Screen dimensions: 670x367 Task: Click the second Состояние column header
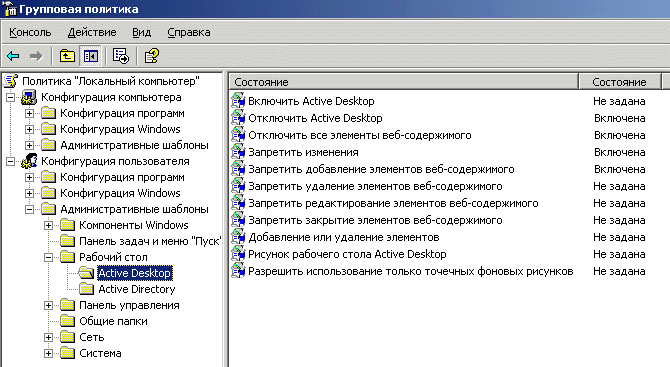pos(619,82)
